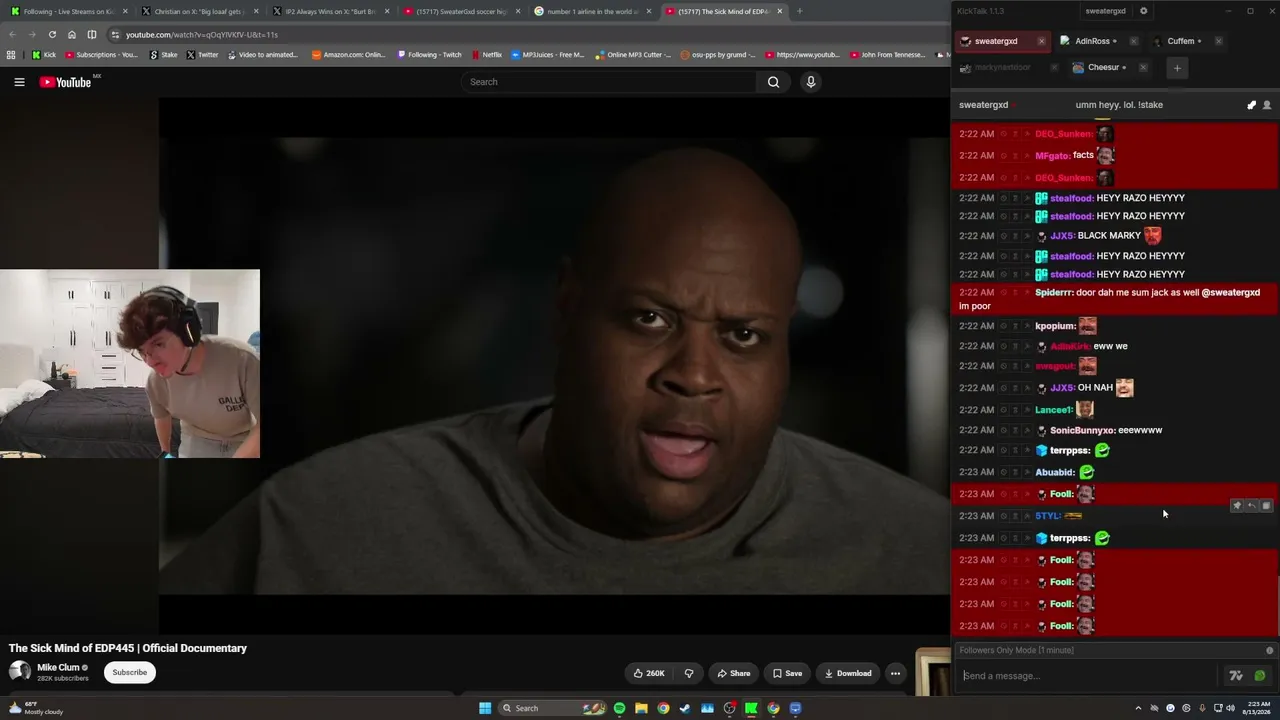Click the Share button under video
Screen dimensions: 1280x720
734,673
